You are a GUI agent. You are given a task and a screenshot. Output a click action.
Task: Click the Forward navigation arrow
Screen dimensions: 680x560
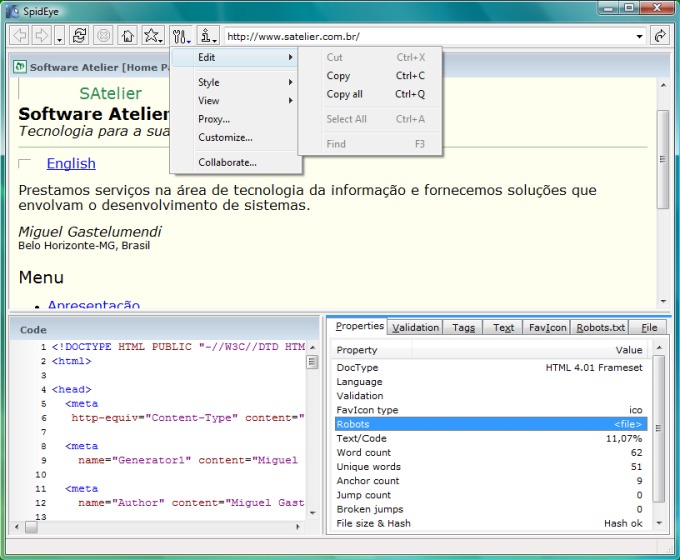click(x=41, y=36)
